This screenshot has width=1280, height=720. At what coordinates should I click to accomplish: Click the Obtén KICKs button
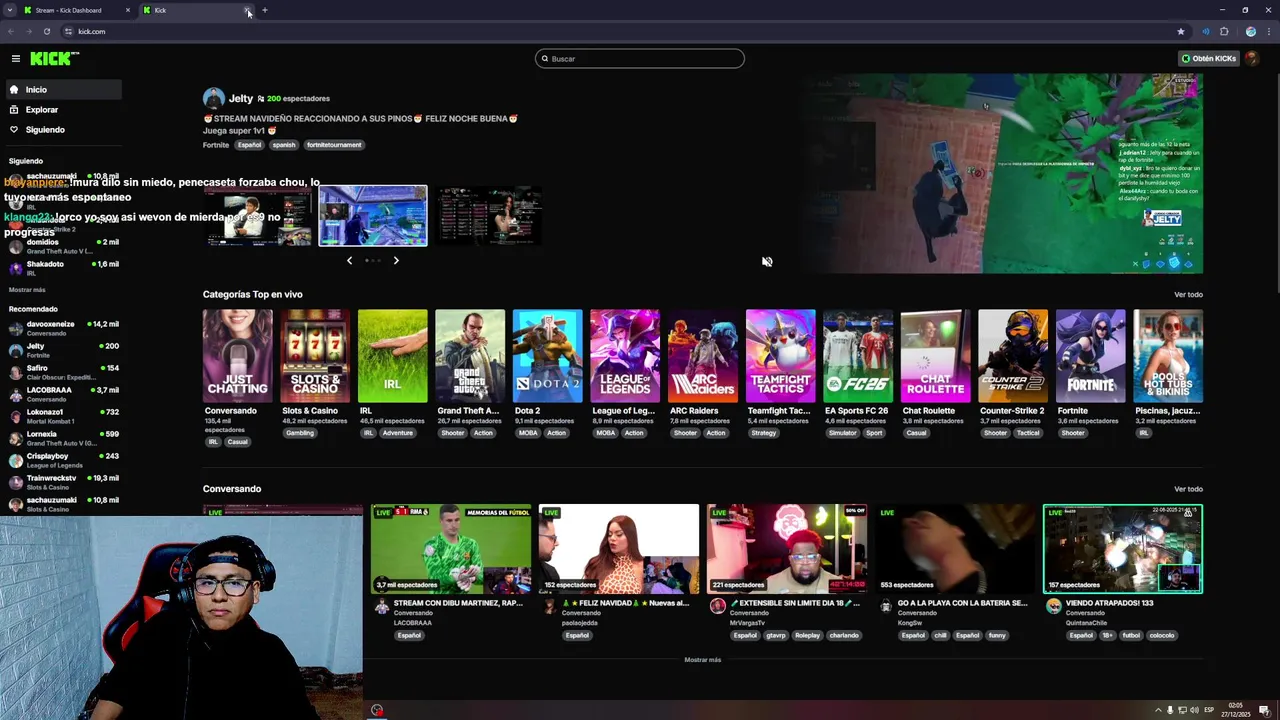point(1208,59)
